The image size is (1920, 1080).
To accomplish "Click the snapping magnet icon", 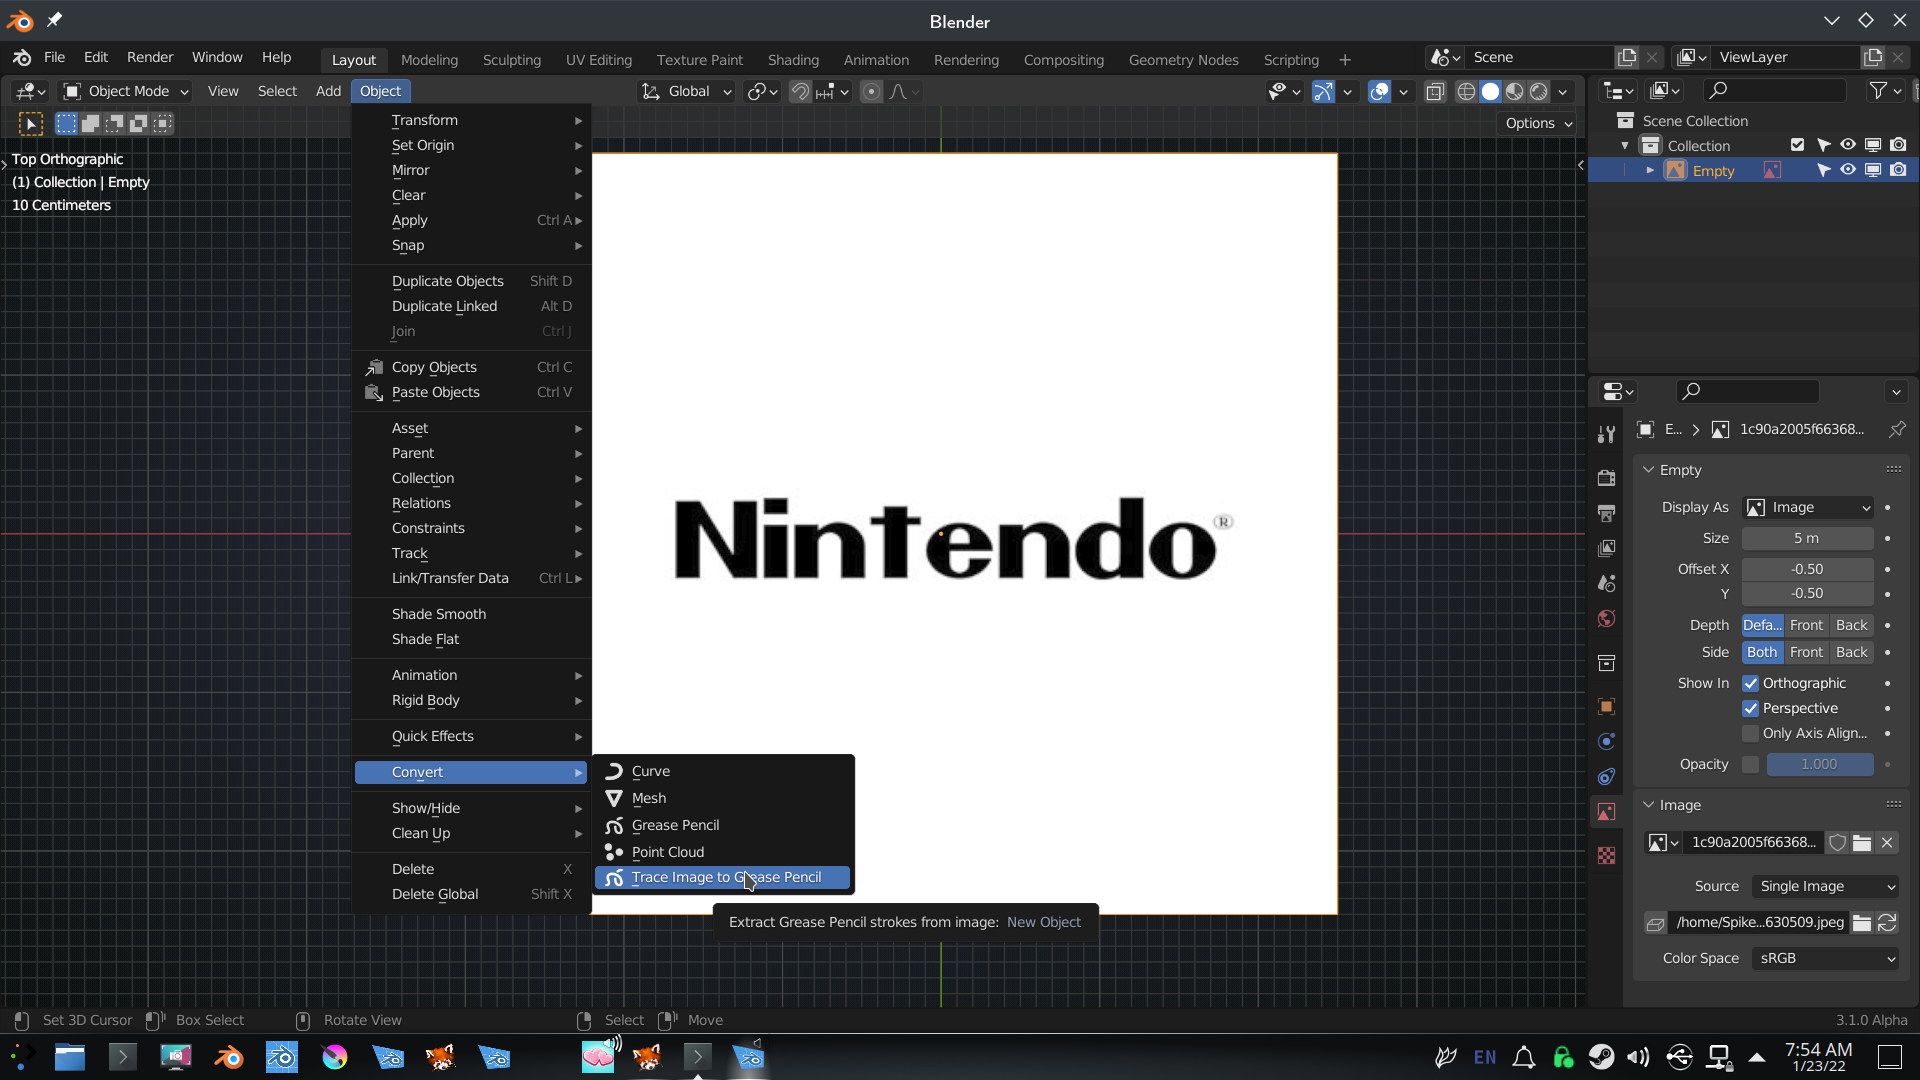I will point(800,91).
